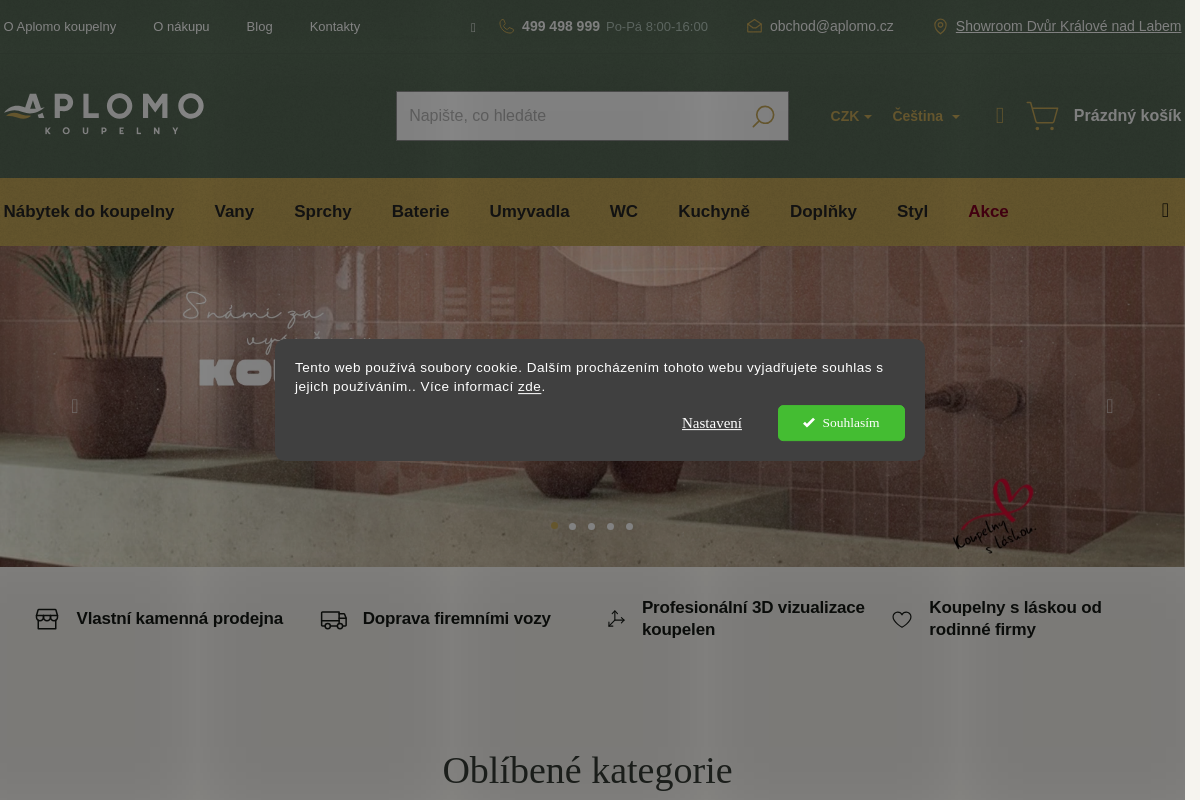Select the first carousel dot

[x=554, y=526]
